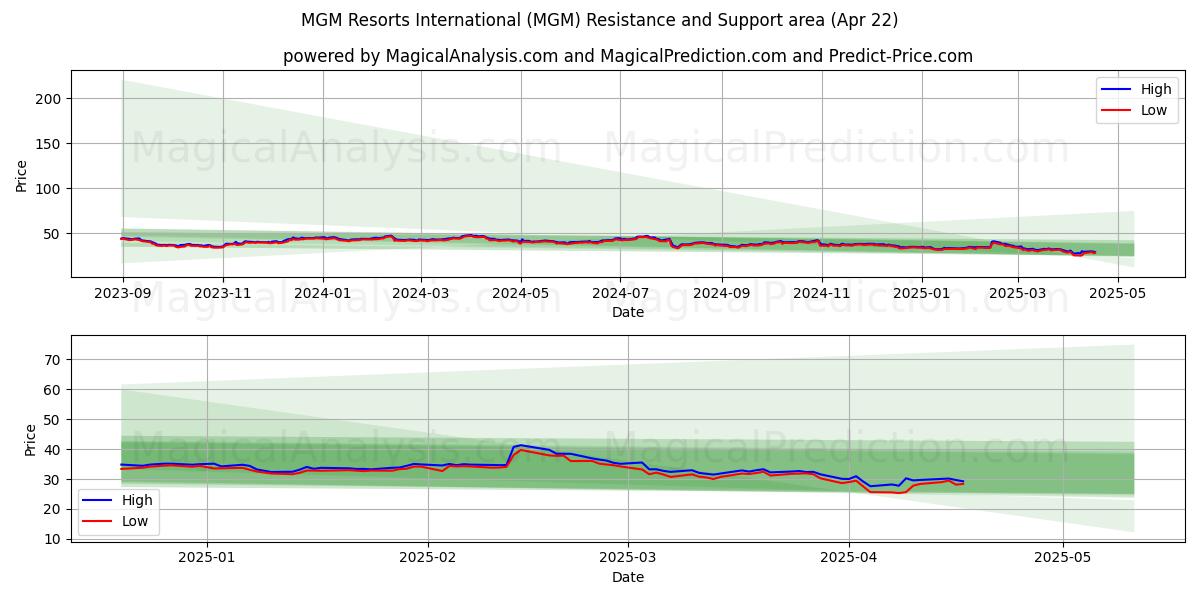Click the 2024-09 tick label on top chart

721,294
